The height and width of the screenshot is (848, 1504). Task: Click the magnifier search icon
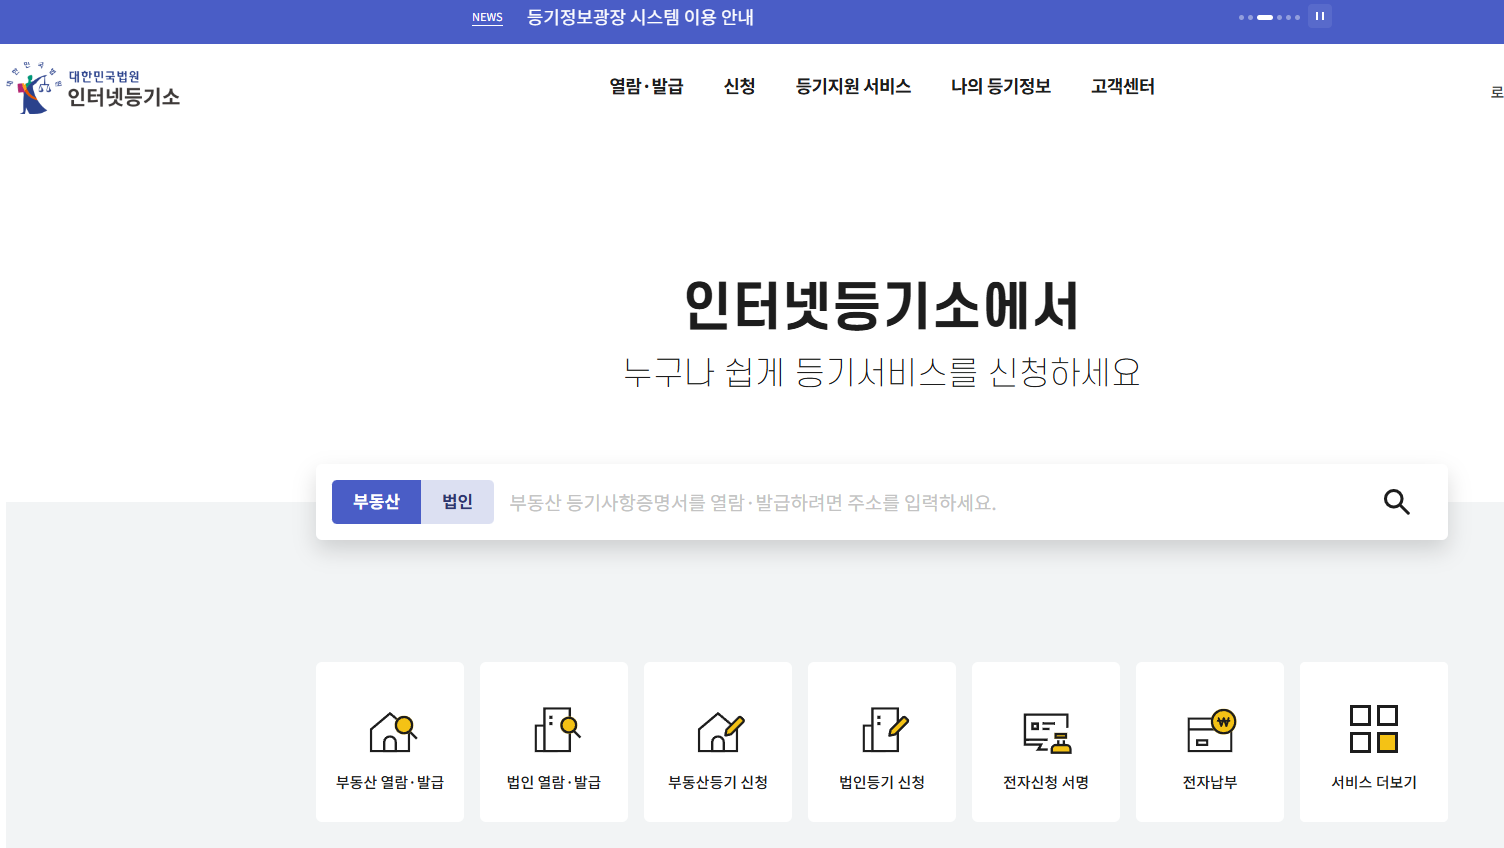point(1397,502)
